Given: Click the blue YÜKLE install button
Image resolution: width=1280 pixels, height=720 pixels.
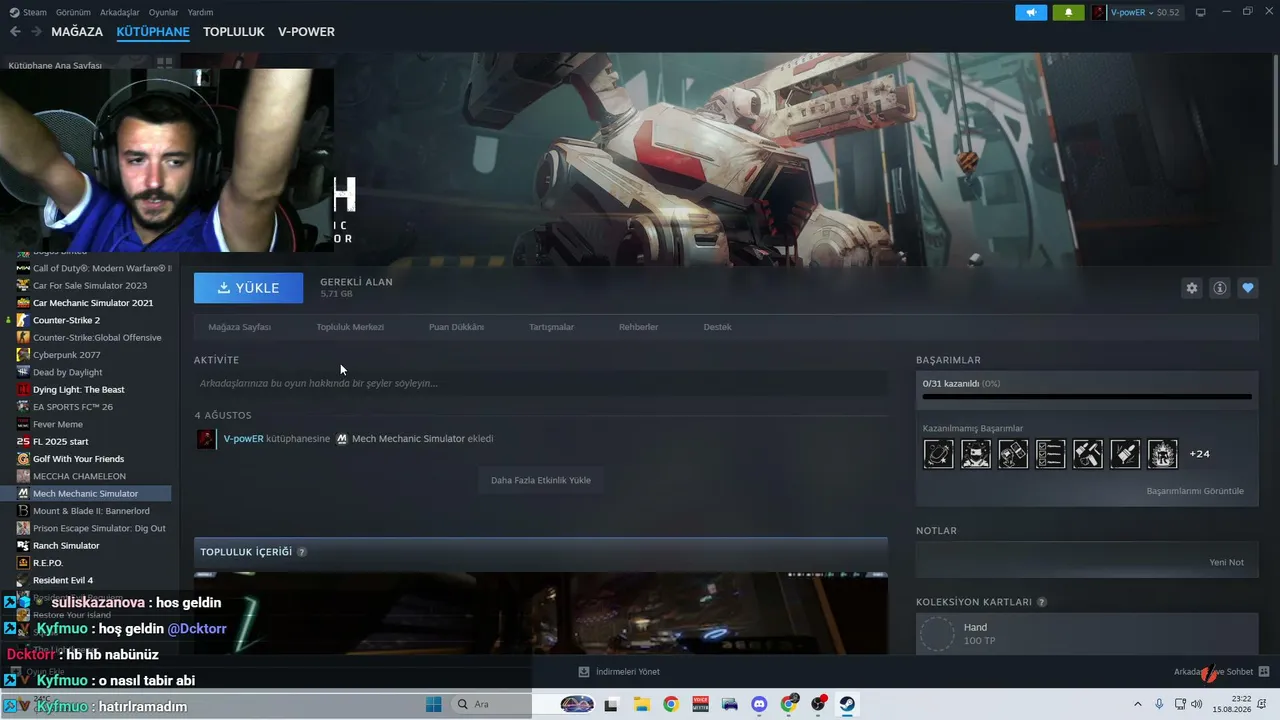Looking at the screenshot, I should pyautogui.click(x=248, y=288).
